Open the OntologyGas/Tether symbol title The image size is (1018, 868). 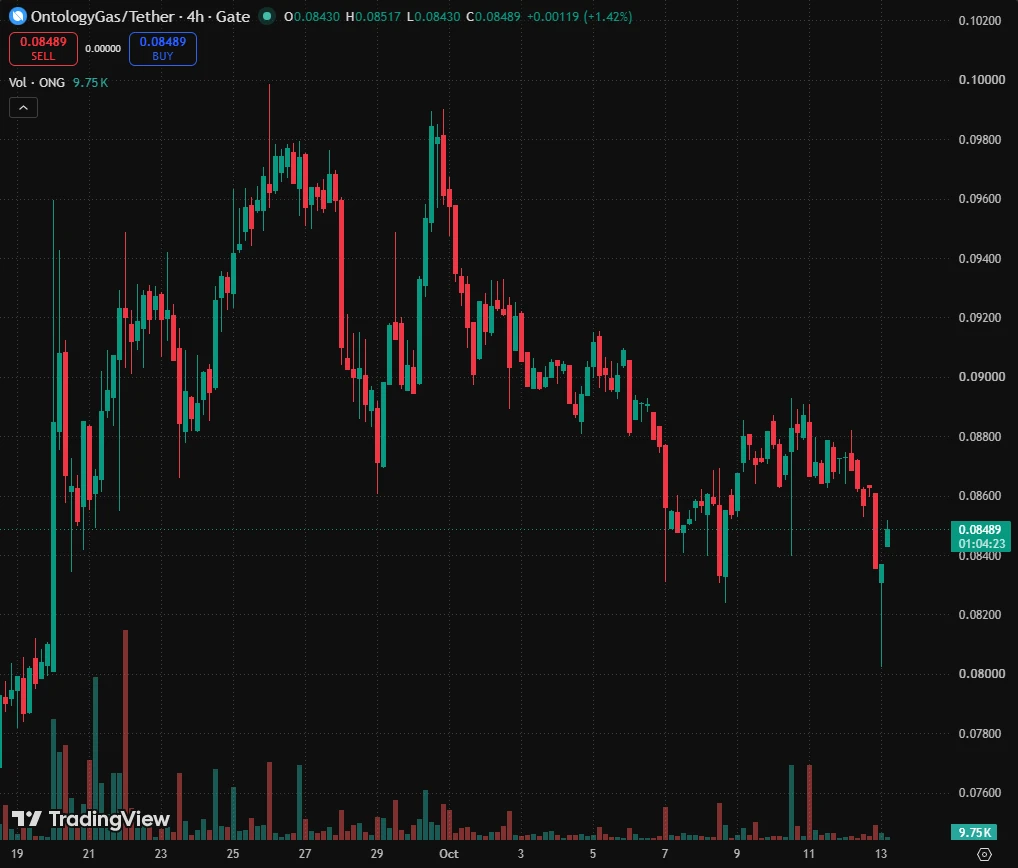click(140, 16)
